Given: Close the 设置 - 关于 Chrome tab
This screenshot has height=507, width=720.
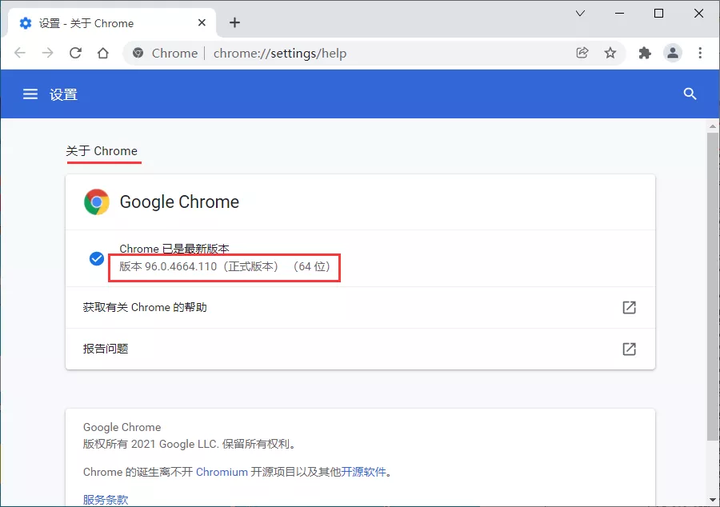Looking at the screenshot, I should pyautogui.click(x=201, y=23).
